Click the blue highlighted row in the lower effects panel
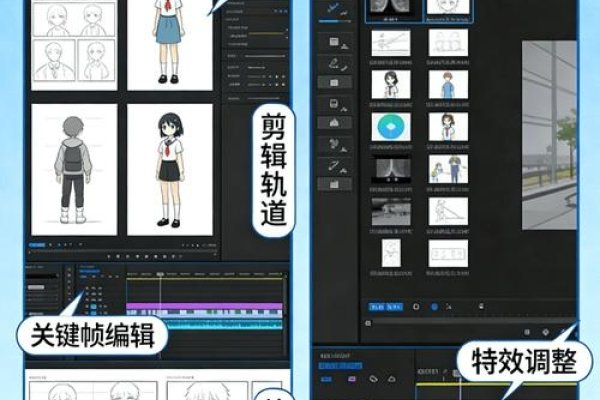Image resolution: width=600 pixels, height=400 pixels. point(340,366)
